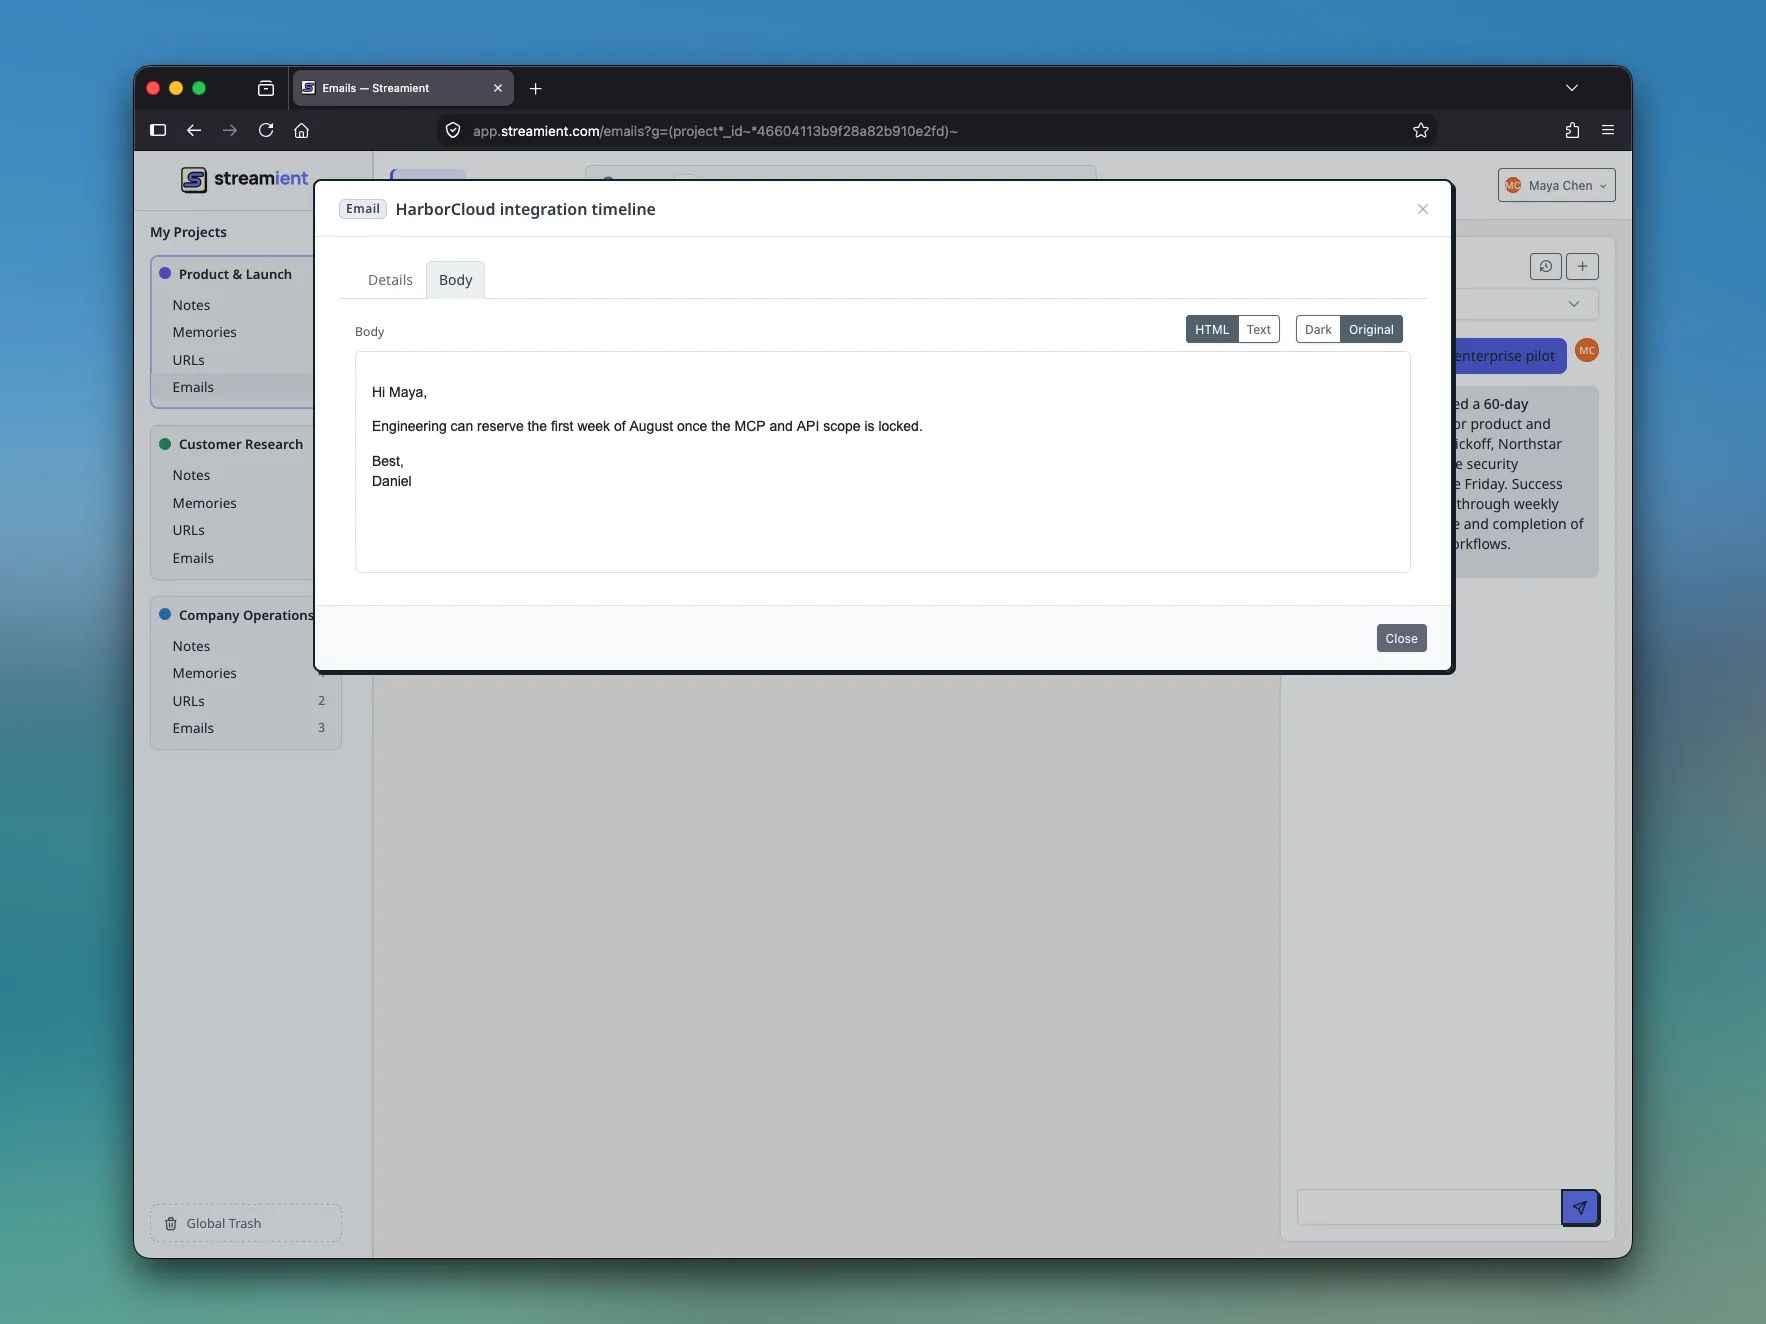Go to browser home page
The height and width of the screenshot is (1324, 1766).
tap(301, 130)
